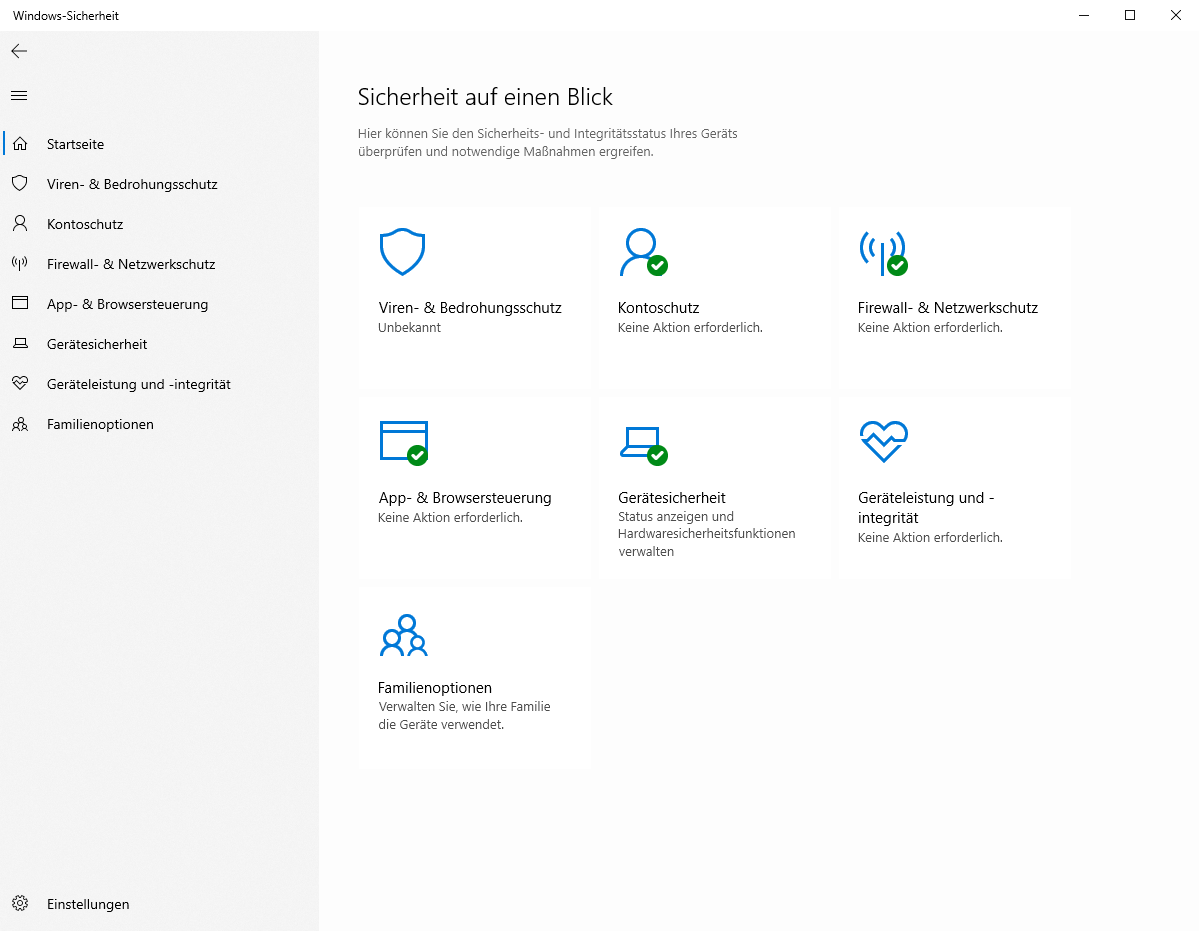Image resolution: width=1199 pixels, height=931 pixels.
Task: Click the back arrow in the sidebar
Action: click(x=19, y=51)
